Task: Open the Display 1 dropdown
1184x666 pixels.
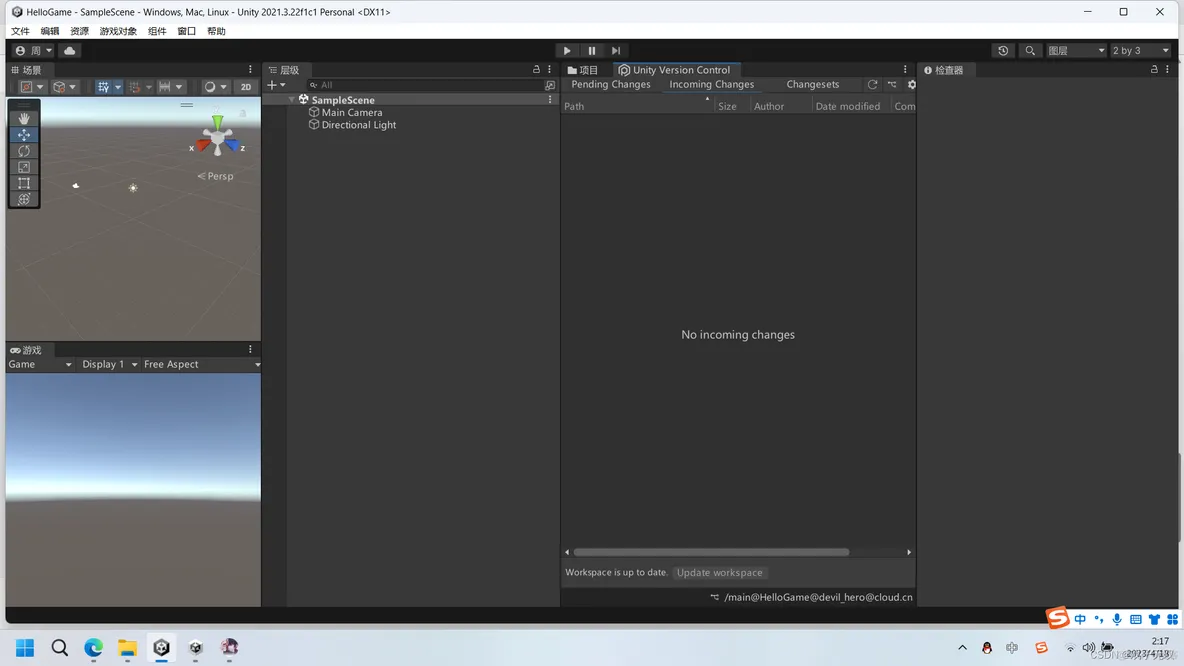Action: [x=109, y=364]
